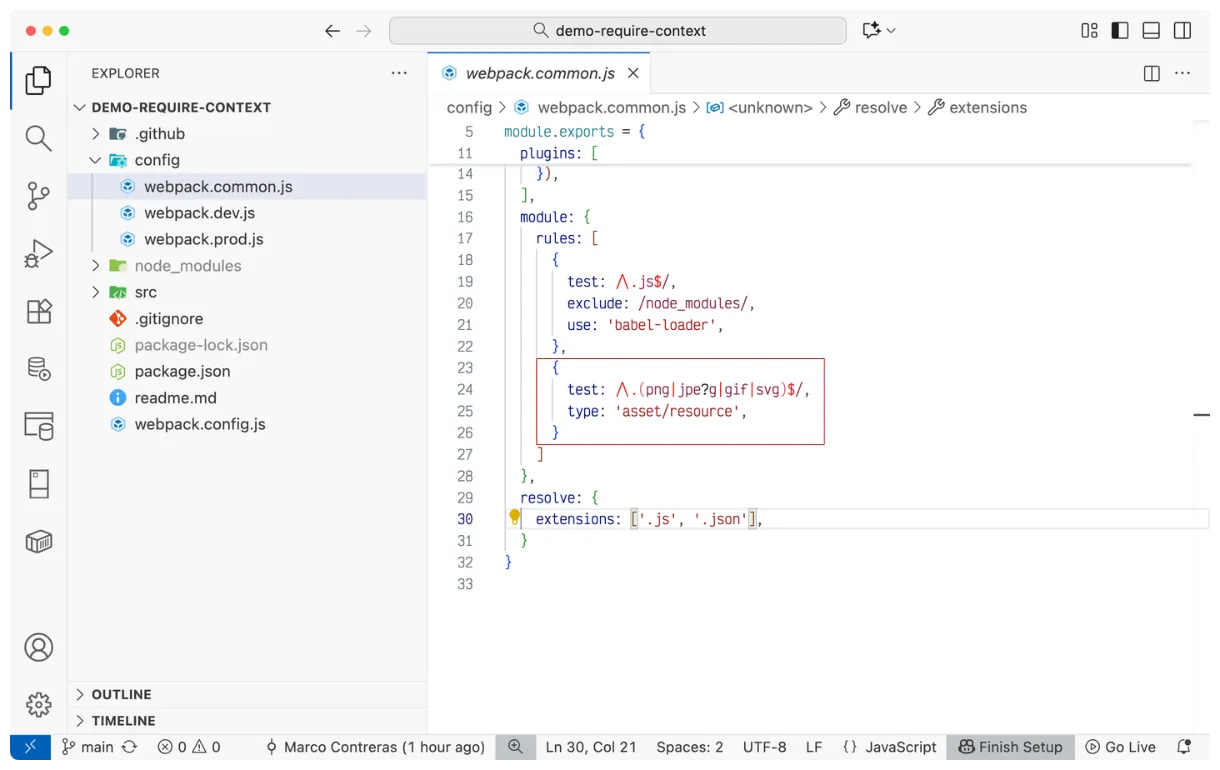Image resolution: width=1220 pixels, height=770 pixels.
Task: Open the Accounts menu icon
Action: pos(38,647)
